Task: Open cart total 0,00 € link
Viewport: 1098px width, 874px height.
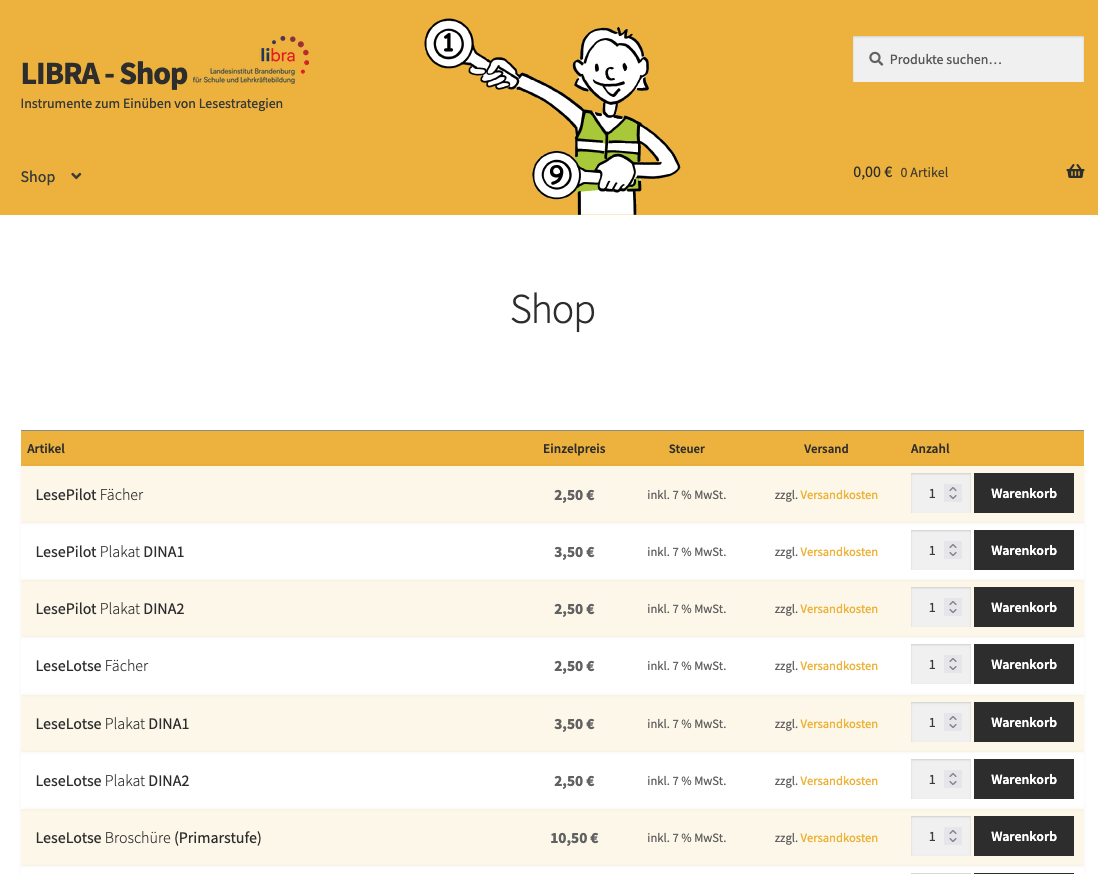Action: click(x=872, y=172)
